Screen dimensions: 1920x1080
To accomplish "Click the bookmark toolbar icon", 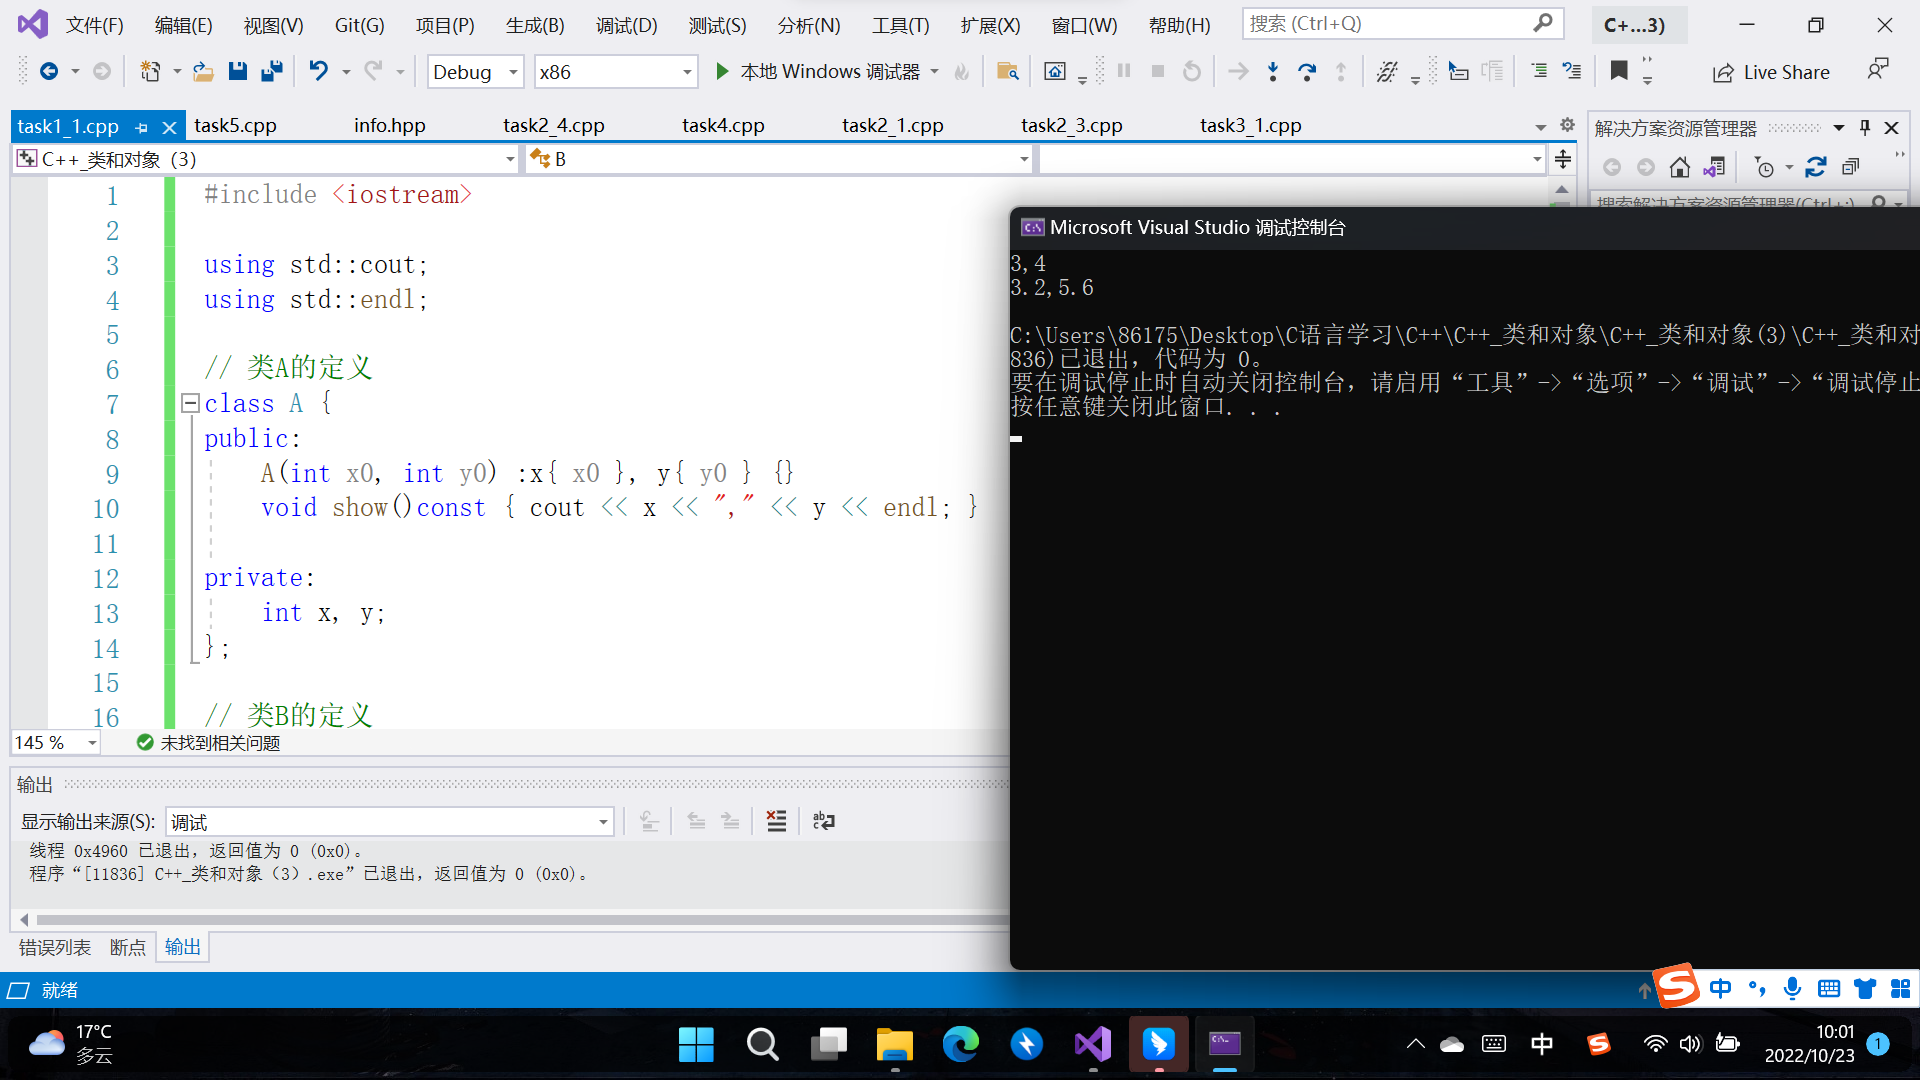I will click(1619, 71).
